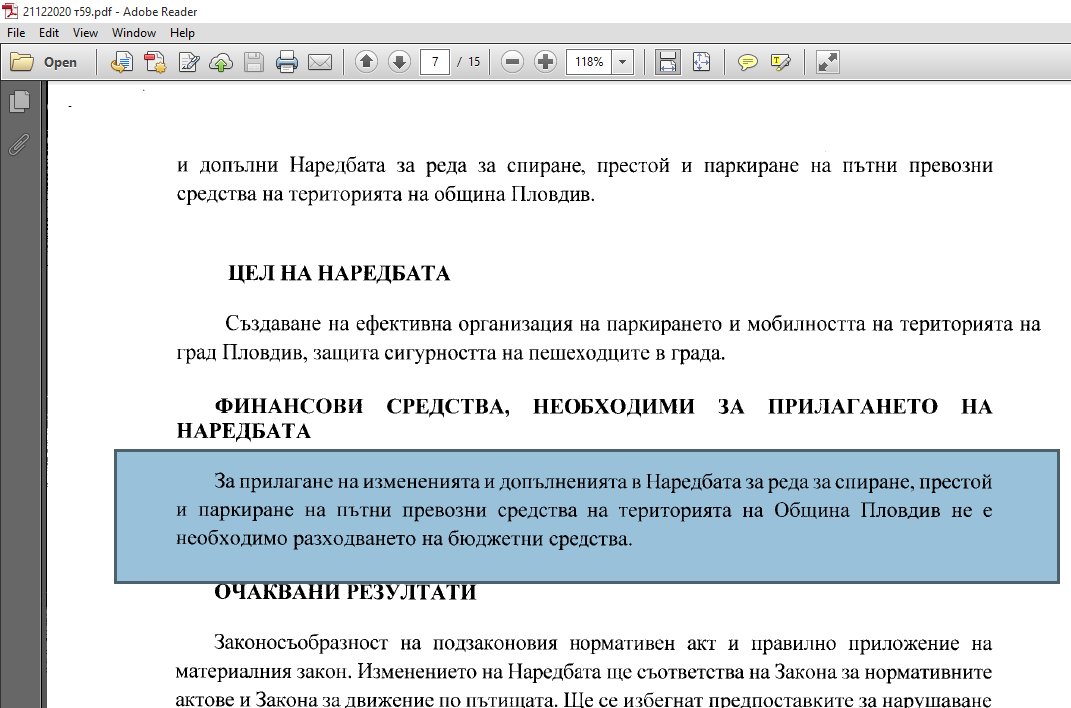
Task: Click the word 'ФИНАНСОВИ' in heading
Action: tap(289, 407)
